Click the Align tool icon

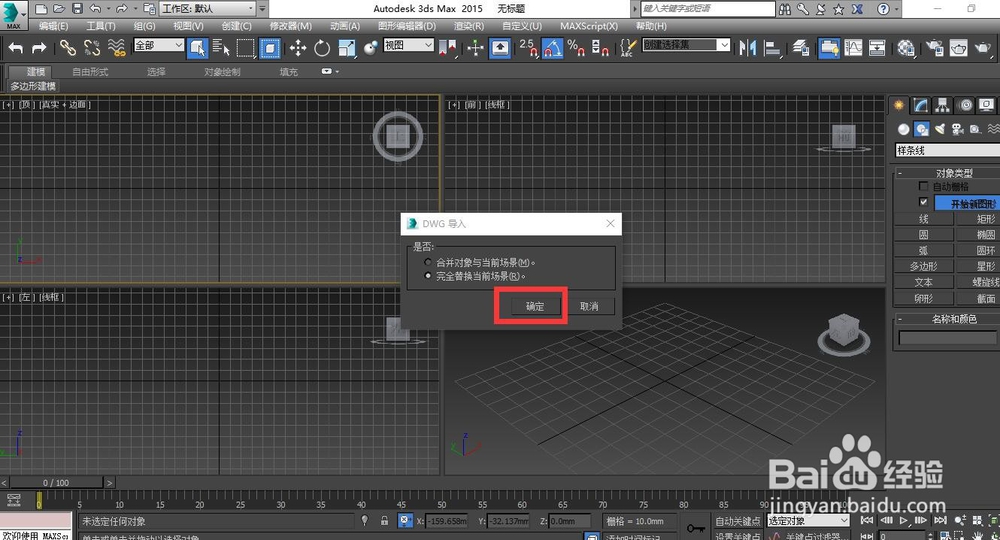pyautogui.click(x=772, y=48)
